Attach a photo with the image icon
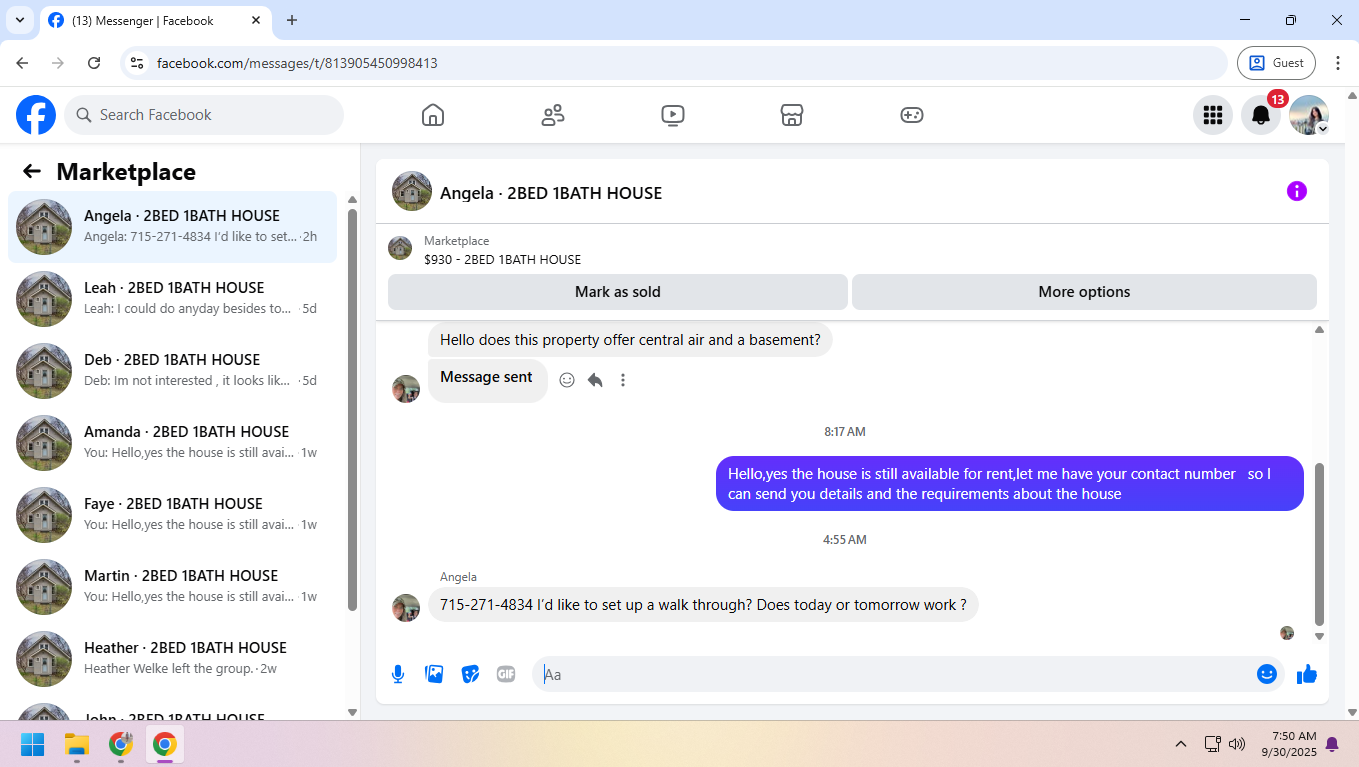The height and width of the screenshot is (767, 1359). pos(434,674)
